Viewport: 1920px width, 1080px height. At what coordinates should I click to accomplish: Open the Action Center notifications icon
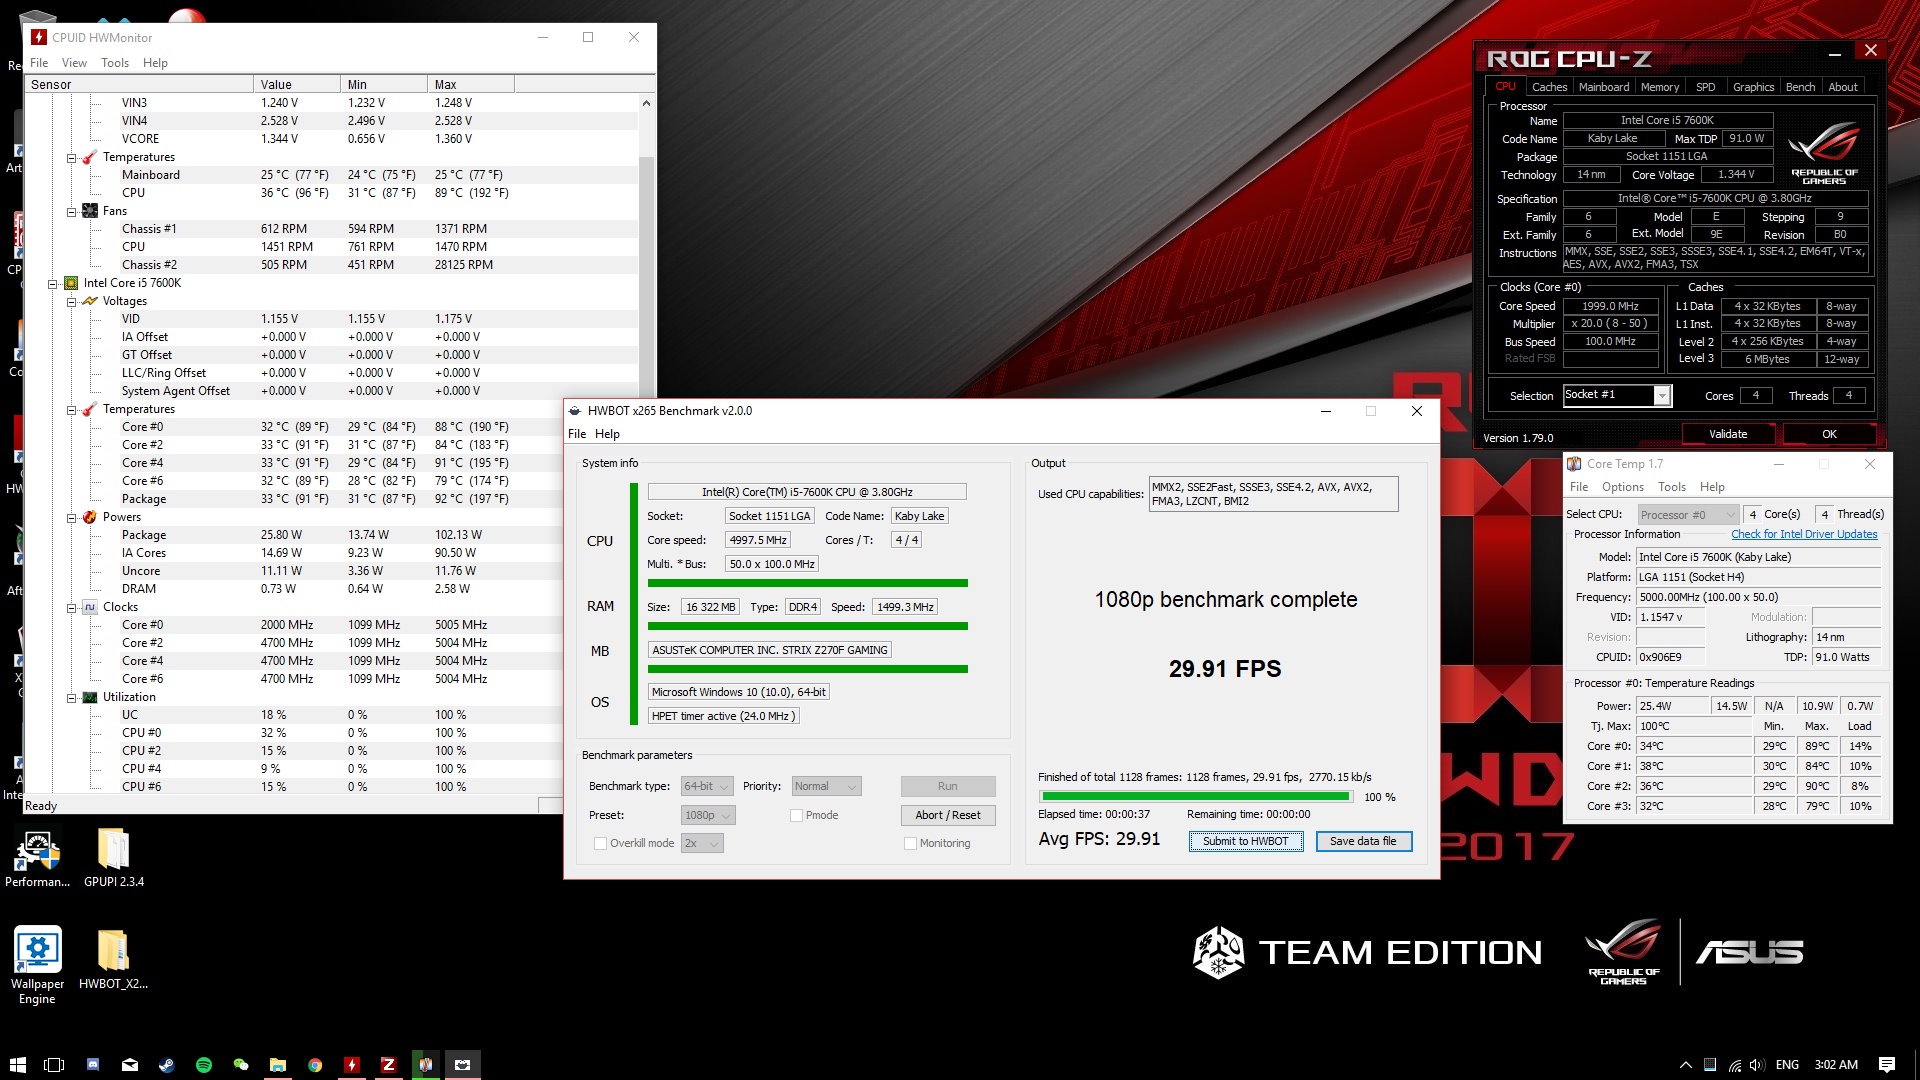click(x=1887, y=1065)
